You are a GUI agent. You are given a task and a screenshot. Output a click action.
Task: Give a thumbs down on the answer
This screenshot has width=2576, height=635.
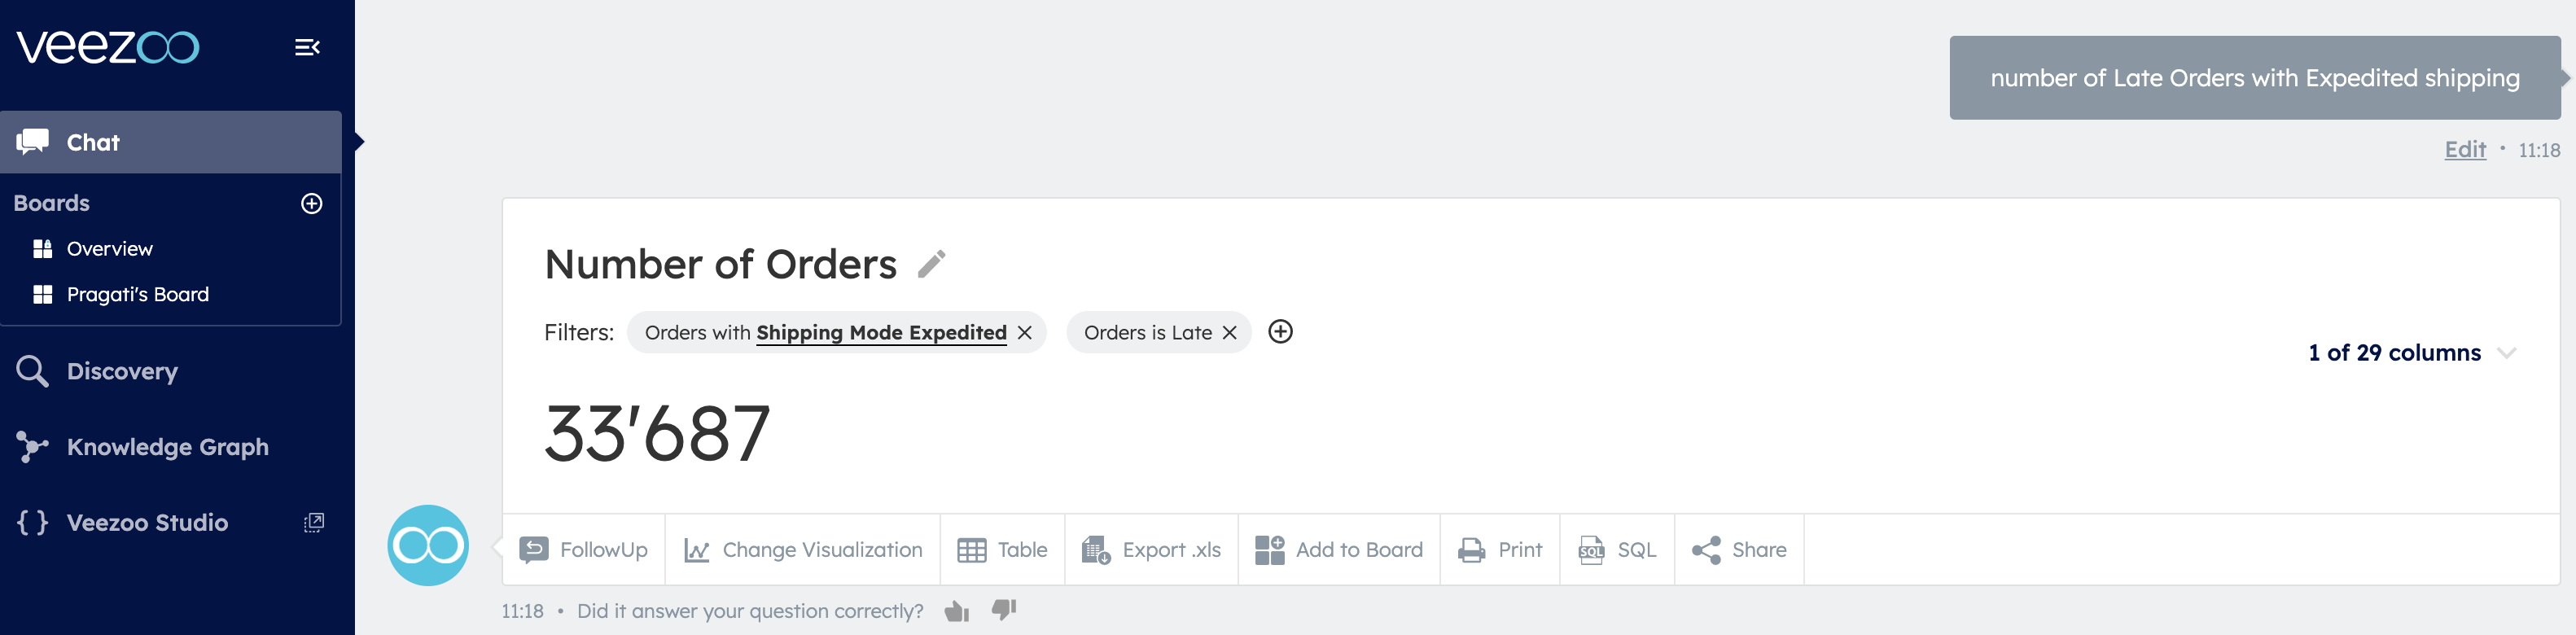click(x=1003, y=609)
